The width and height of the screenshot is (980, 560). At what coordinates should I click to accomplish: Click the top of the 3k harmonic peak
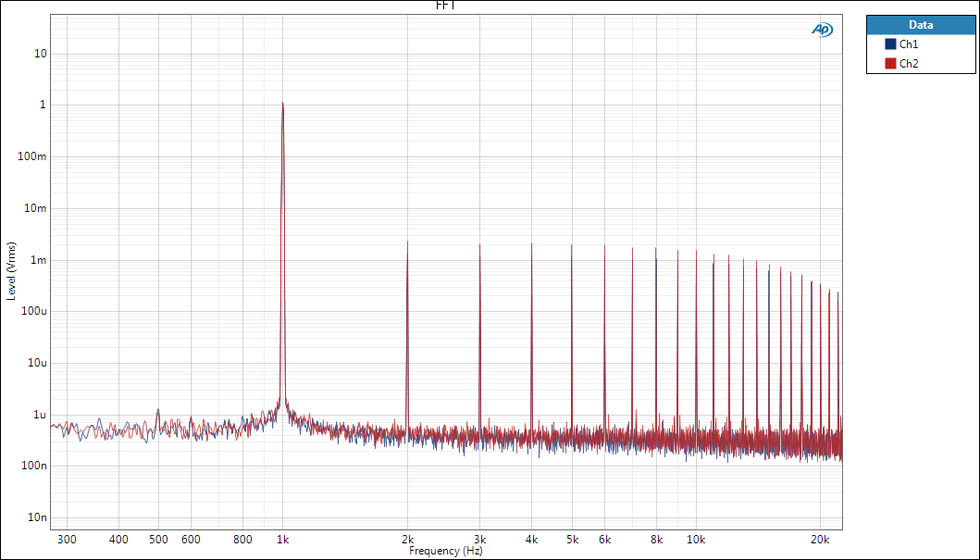click(x=480, y=245)
